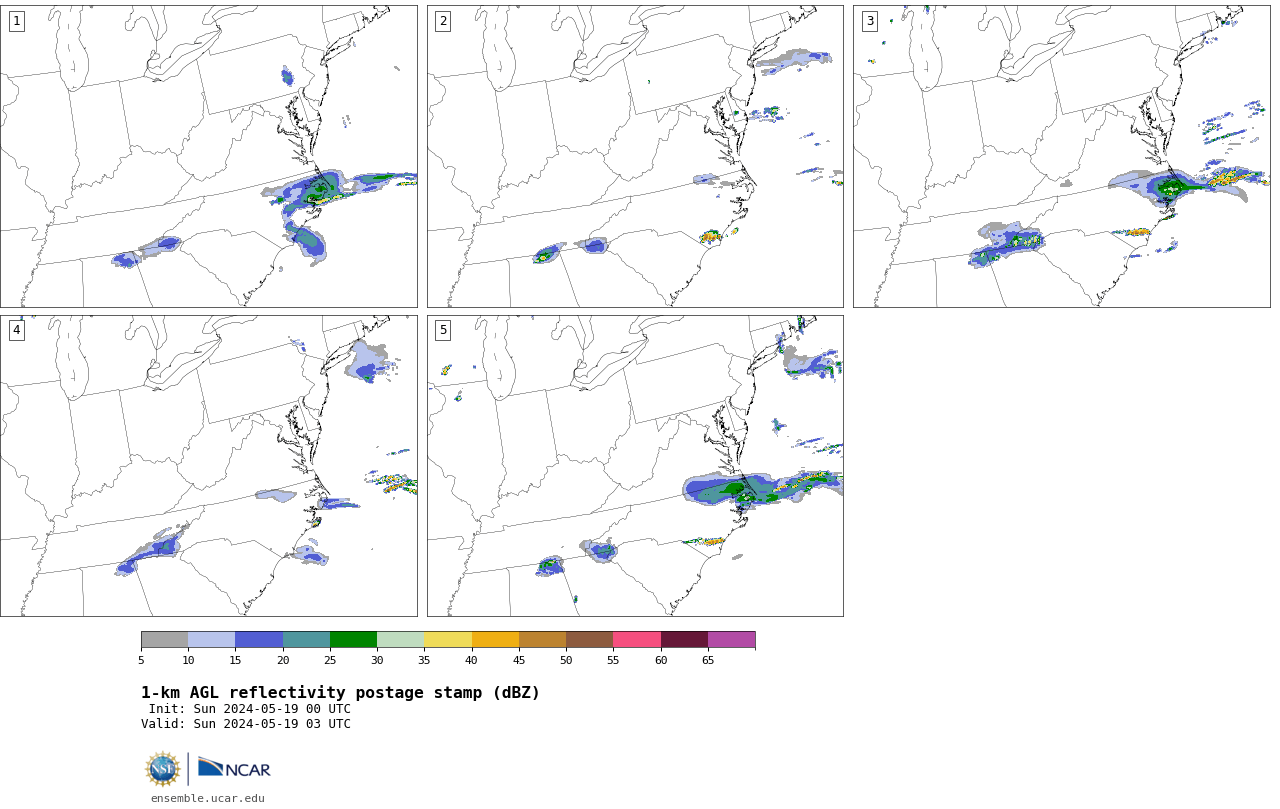Click the '1-km AGL reflectivity postage stamp (dBZ)' title
Image resolution: width=1280 pixels, height=809 pixels.
(x=340, y=693)
